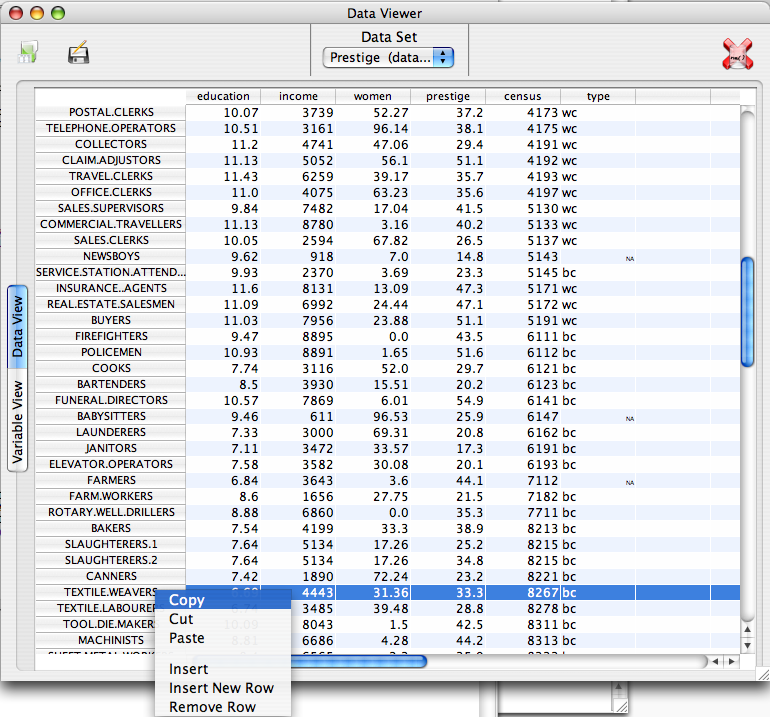The width and height of the screenshot is (770, 717).
Task: Click the red X remove data icon
Action: (x=737, y=55)
